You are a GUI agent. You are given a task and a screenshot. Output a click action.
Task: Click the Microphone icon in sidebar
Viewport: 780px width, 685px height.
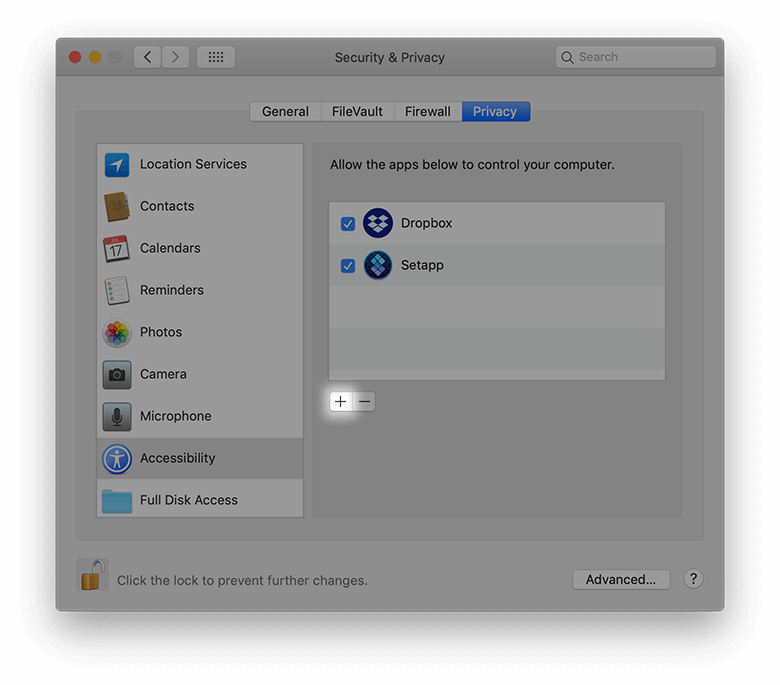[117, 416]
